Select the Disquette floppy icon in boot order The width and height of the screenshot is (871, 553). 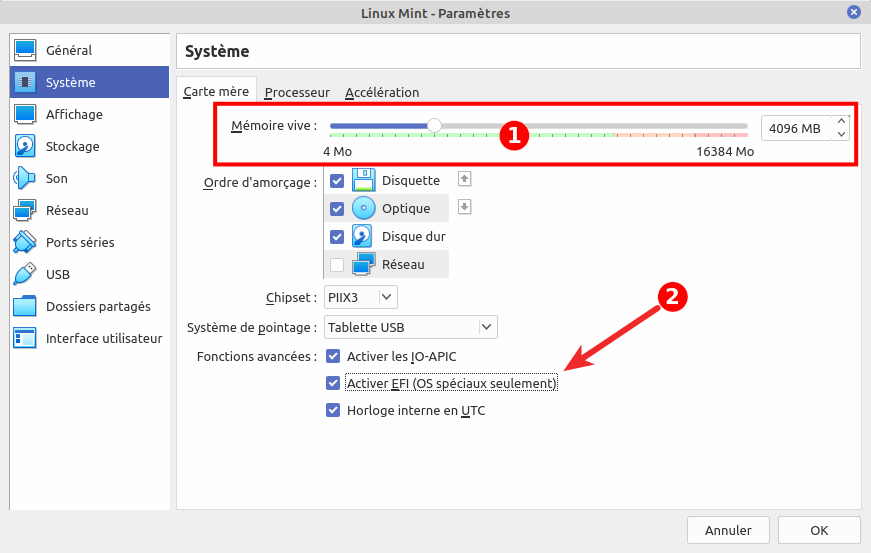coord(363,180)
